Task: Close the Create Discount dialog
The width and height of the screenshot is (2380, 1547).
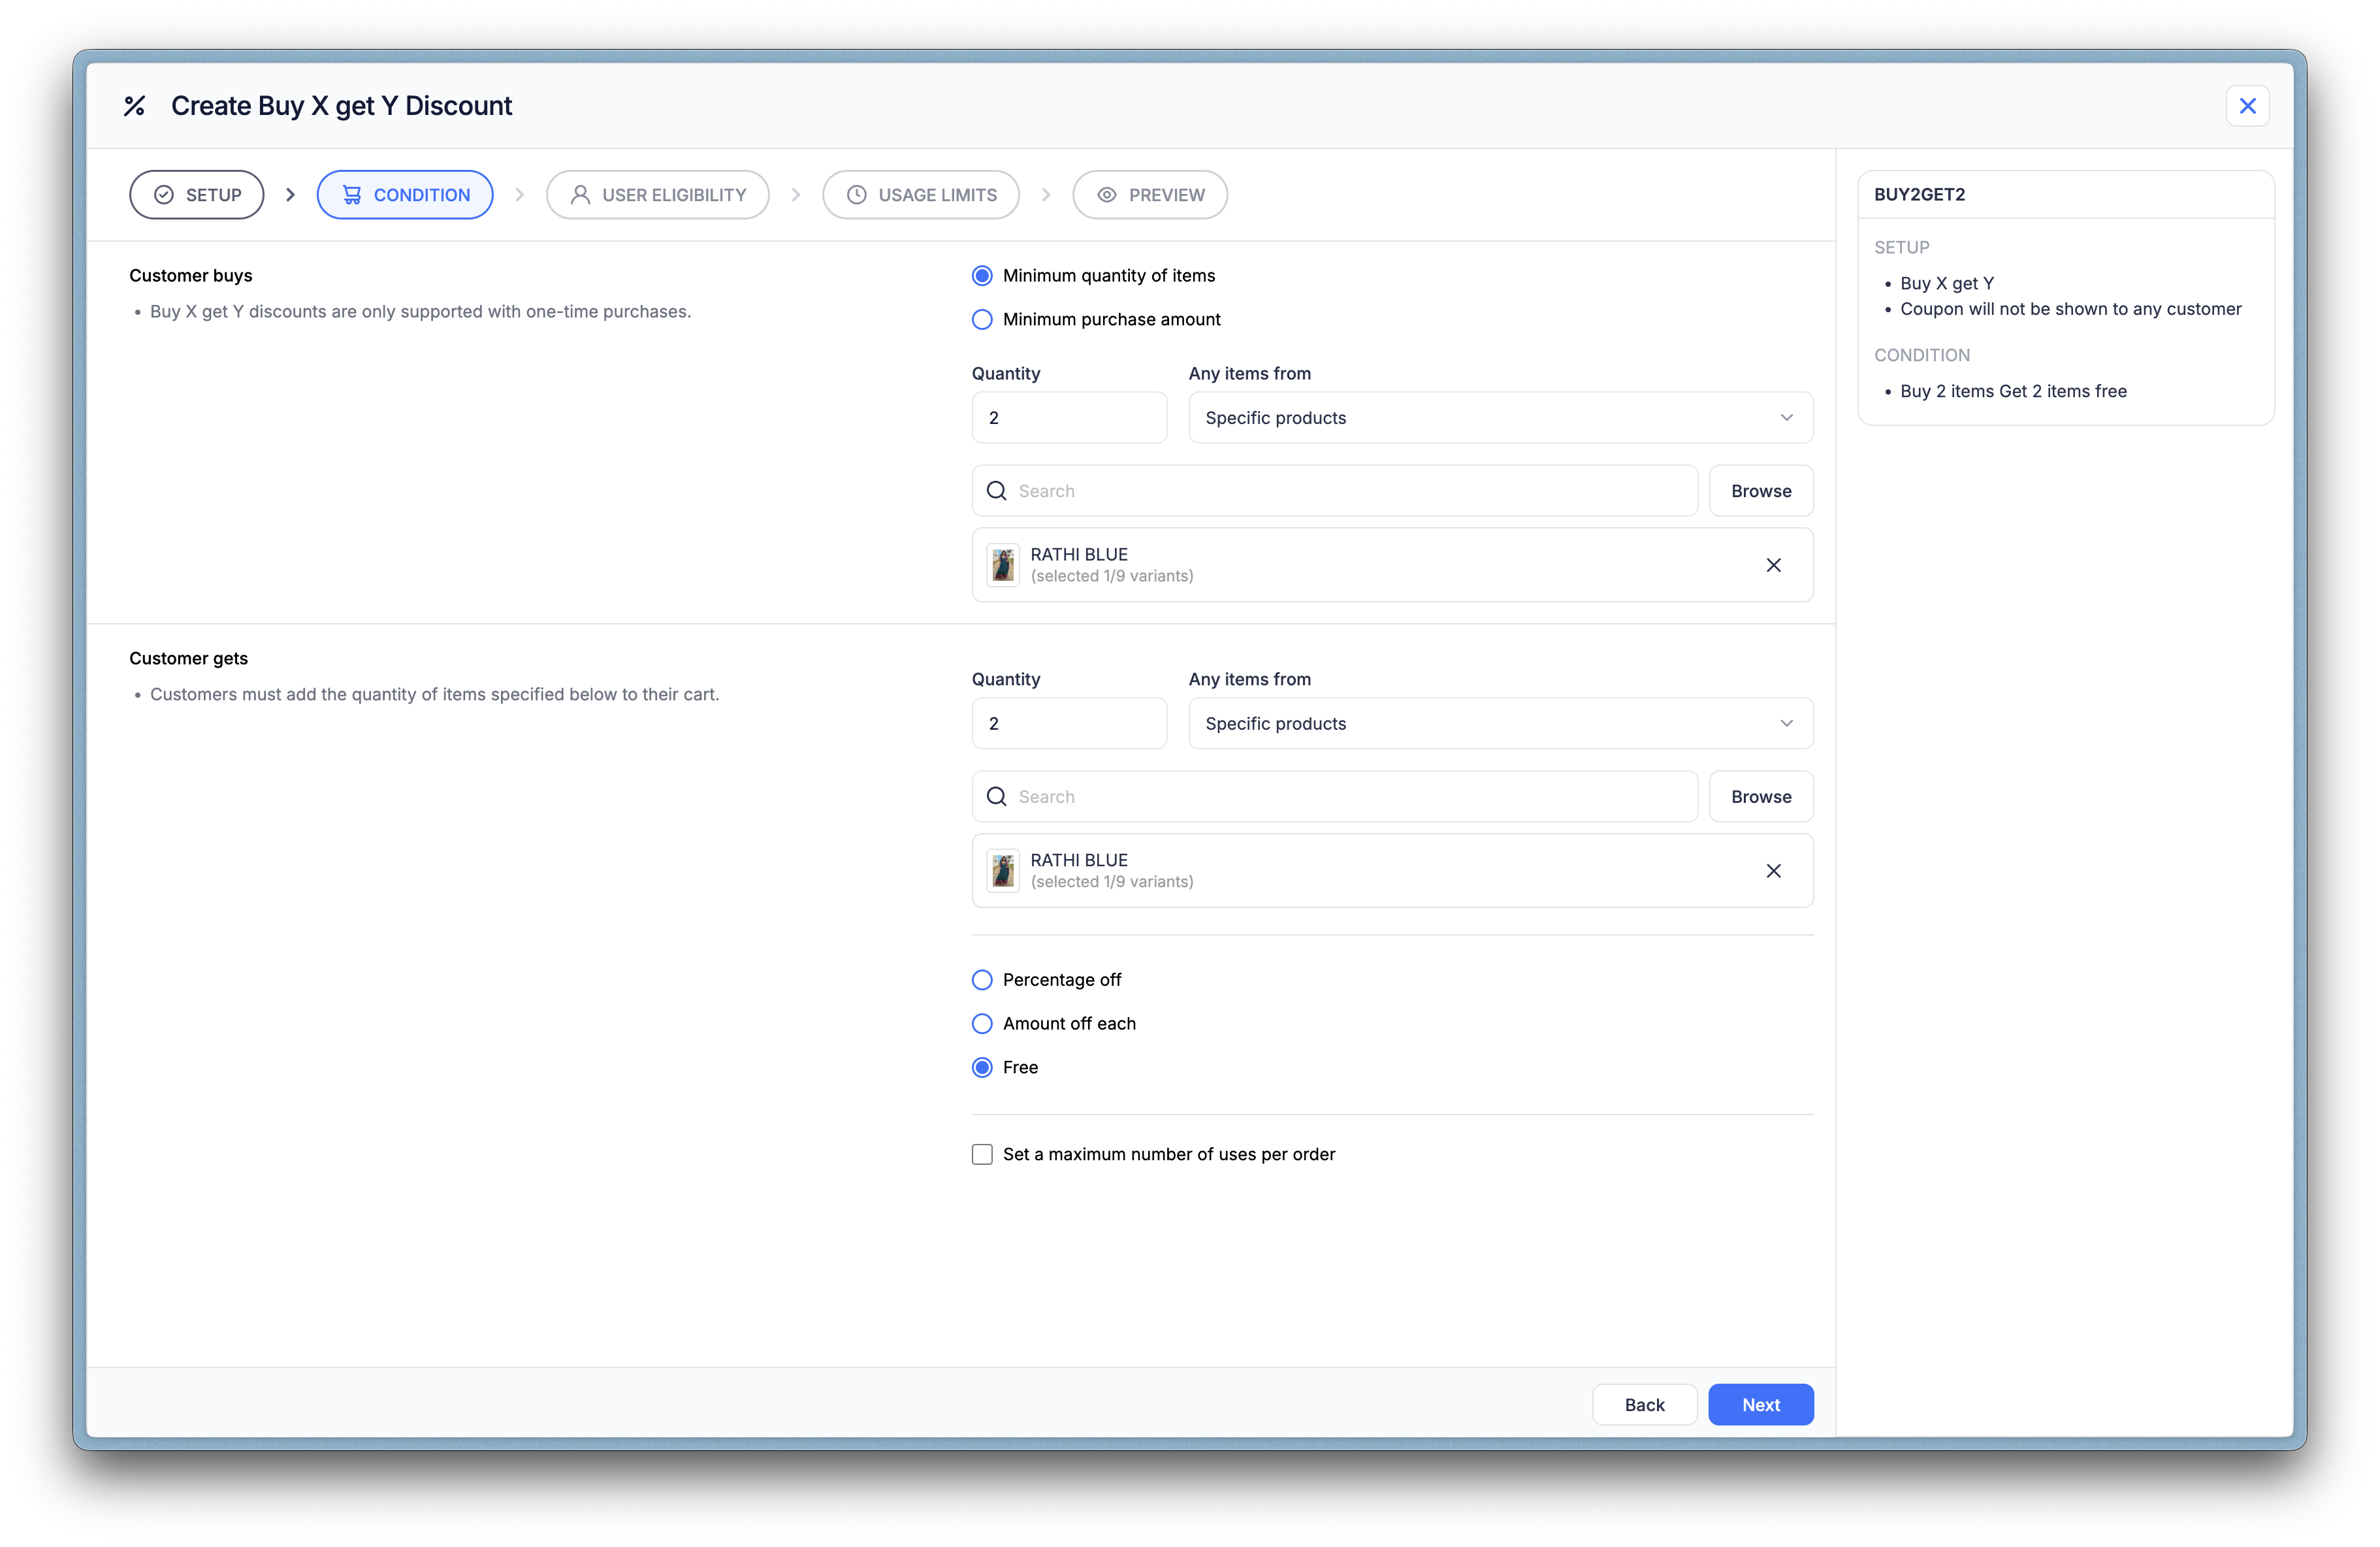Action: coord(2247,106)
